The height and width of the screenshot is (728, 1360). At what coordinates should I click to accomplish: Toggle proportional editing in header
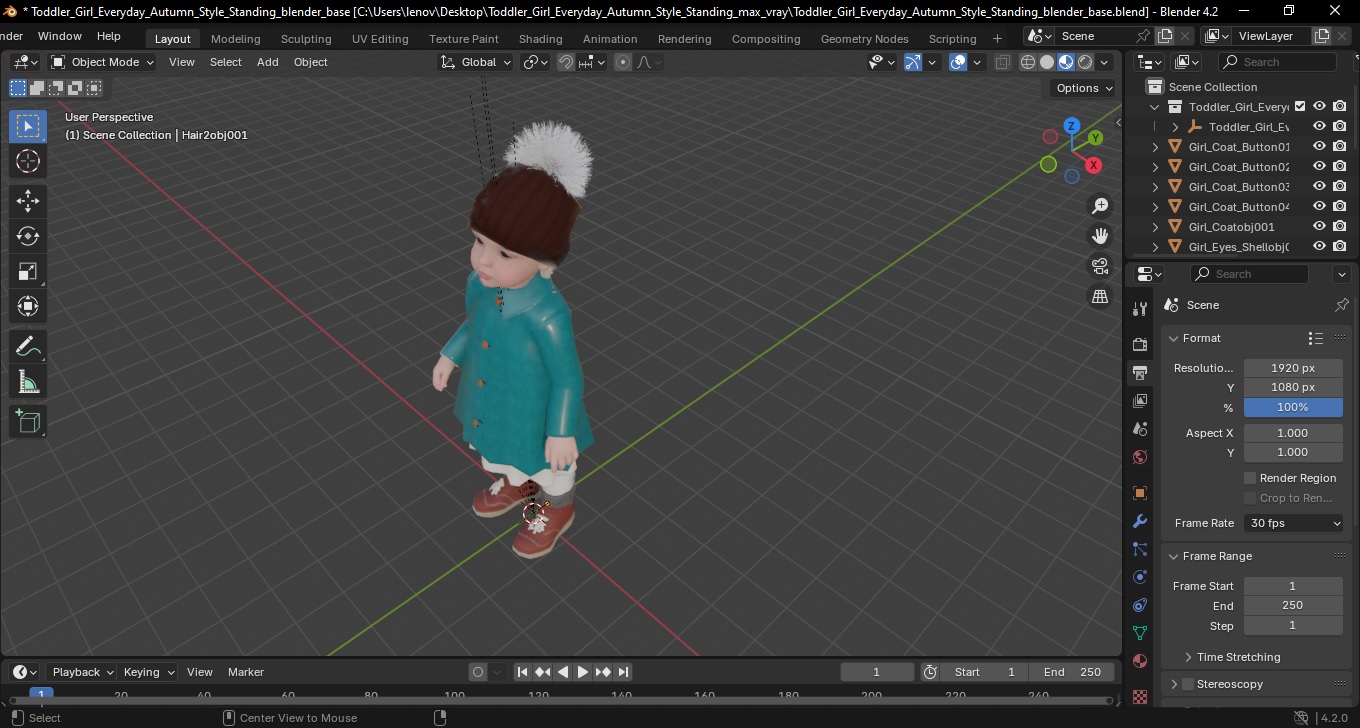pos(623,62)
